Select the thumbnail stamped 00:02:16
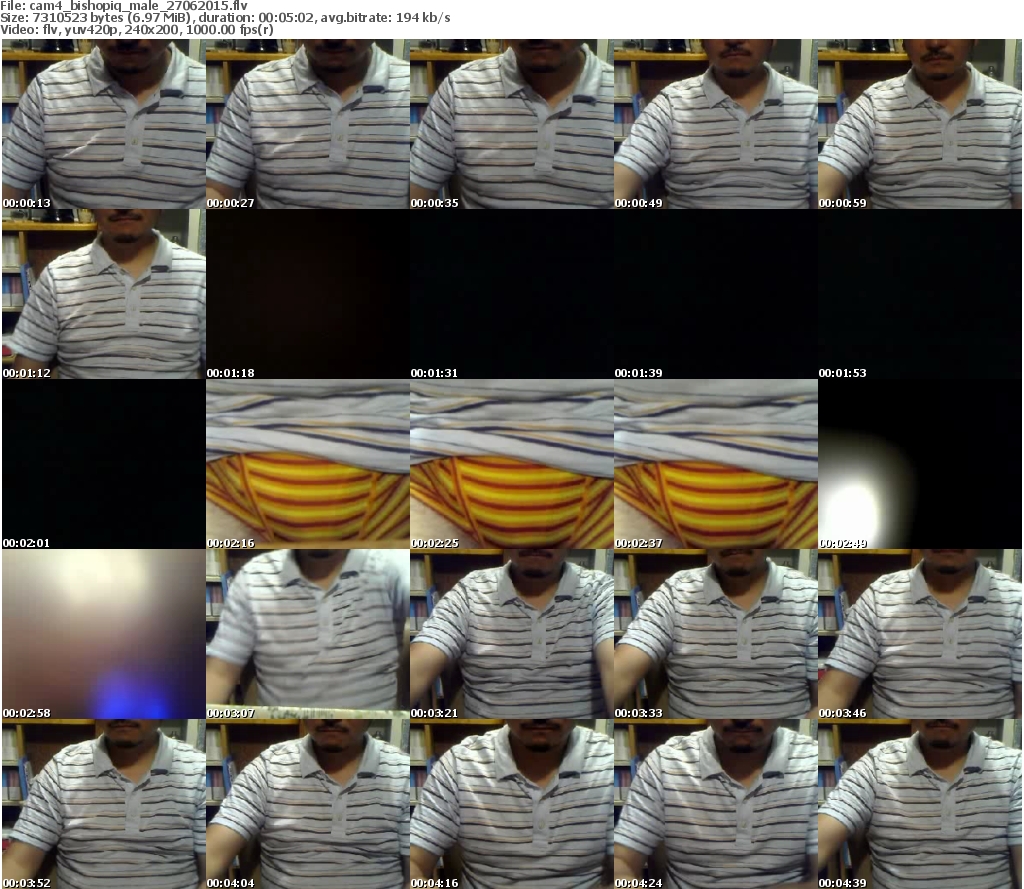Screen dimensions: 1024x889 308,464
